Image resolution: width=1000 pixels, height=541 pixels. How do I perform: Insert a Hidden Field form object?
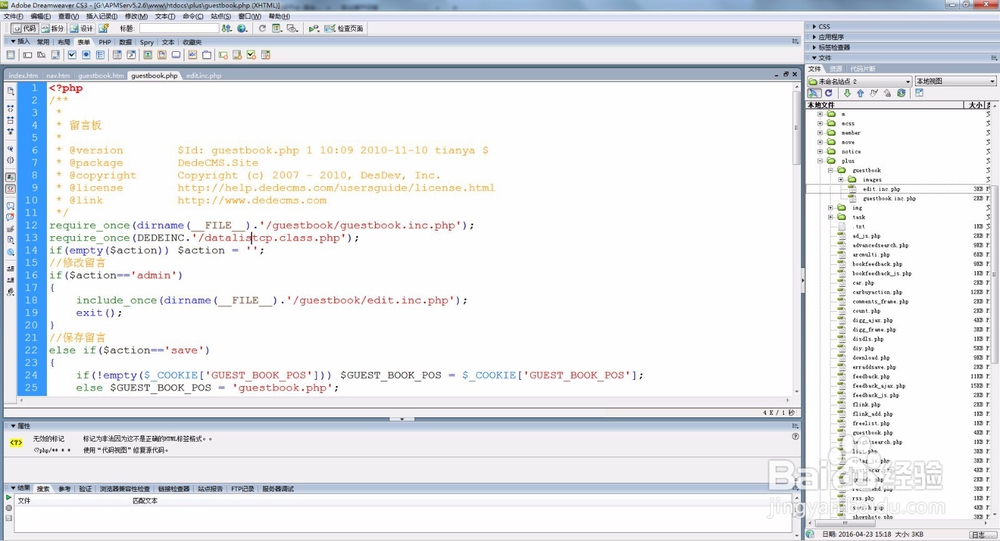tap(41, 56)
